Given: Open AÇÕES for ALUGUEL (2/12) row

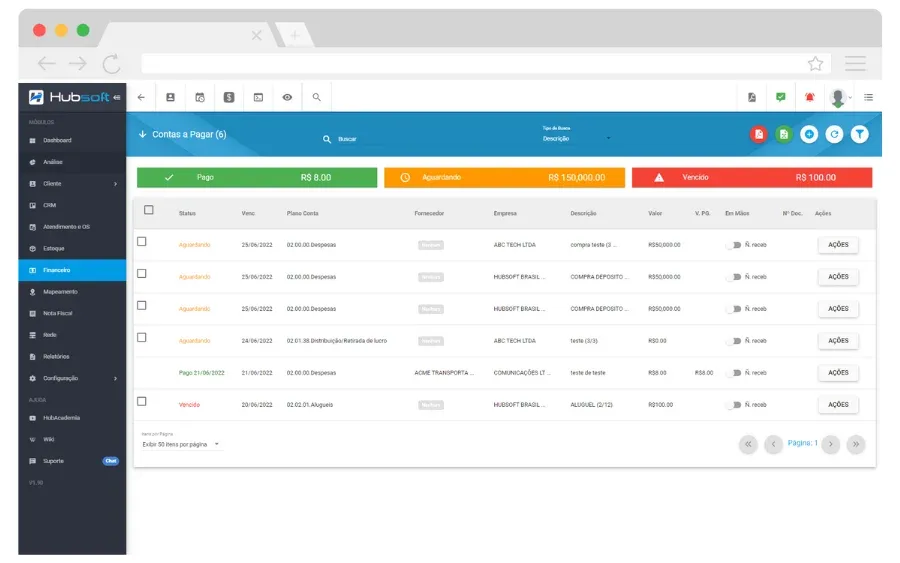Looking at the screenshot, I should pos(838,405).
